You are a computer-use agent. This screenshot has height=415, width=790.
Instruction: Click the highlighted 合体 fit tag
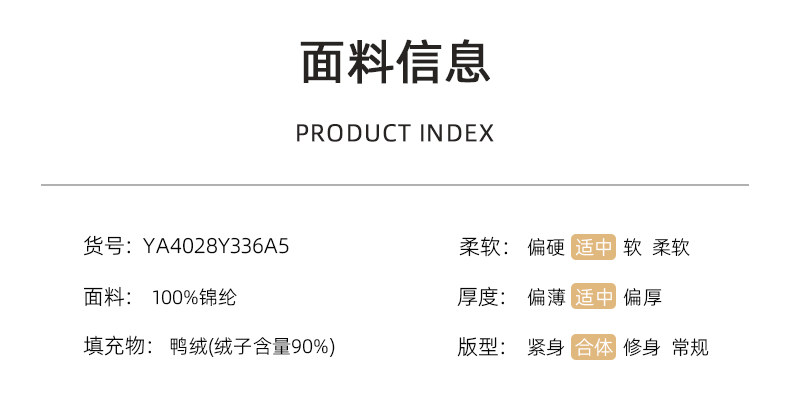click(x=593, y=347)
